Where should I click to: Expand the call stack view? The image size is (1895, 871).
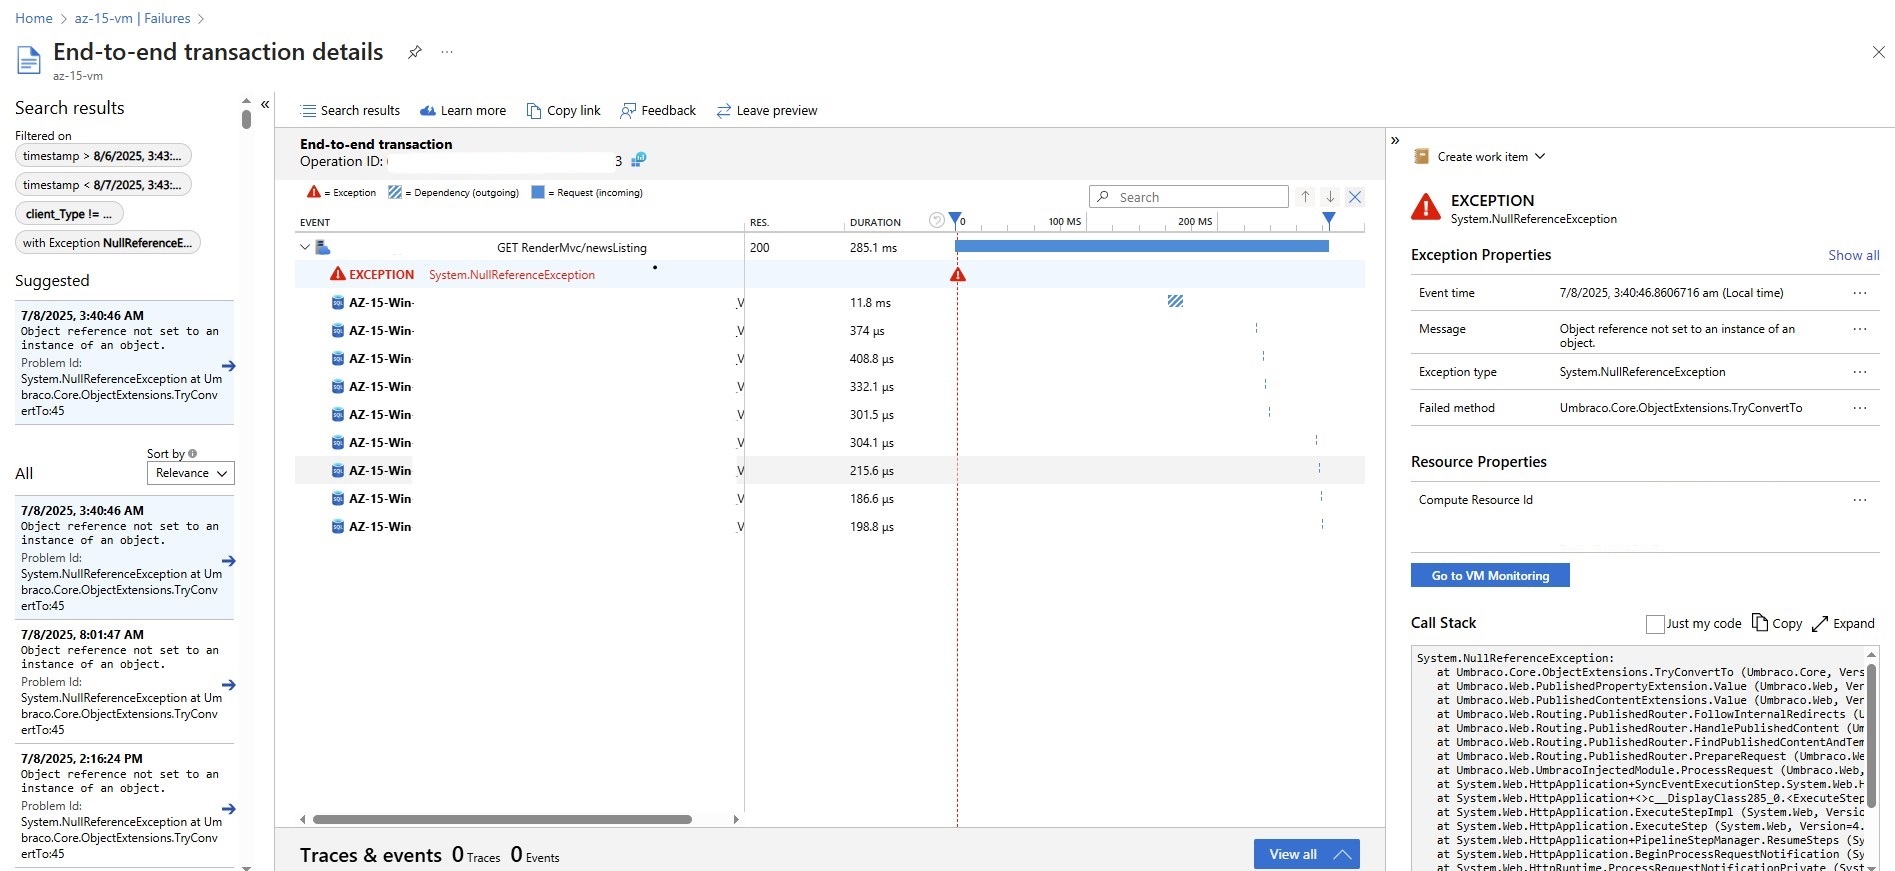pyautogui.click(x=1843, y=623)
